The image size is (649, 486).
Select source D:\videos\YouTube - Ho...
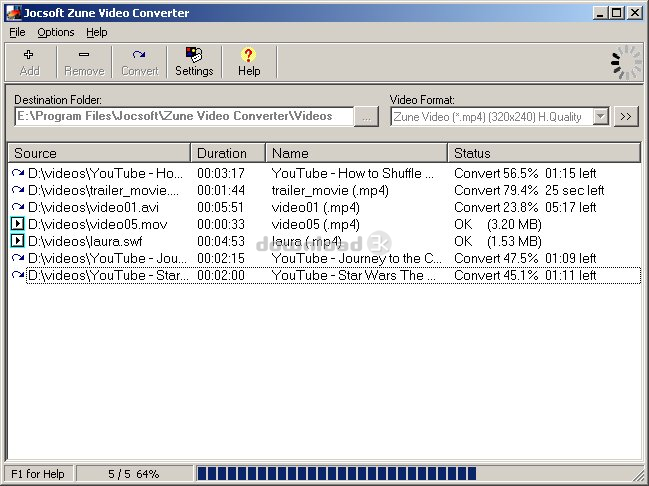tap(105, 173)
